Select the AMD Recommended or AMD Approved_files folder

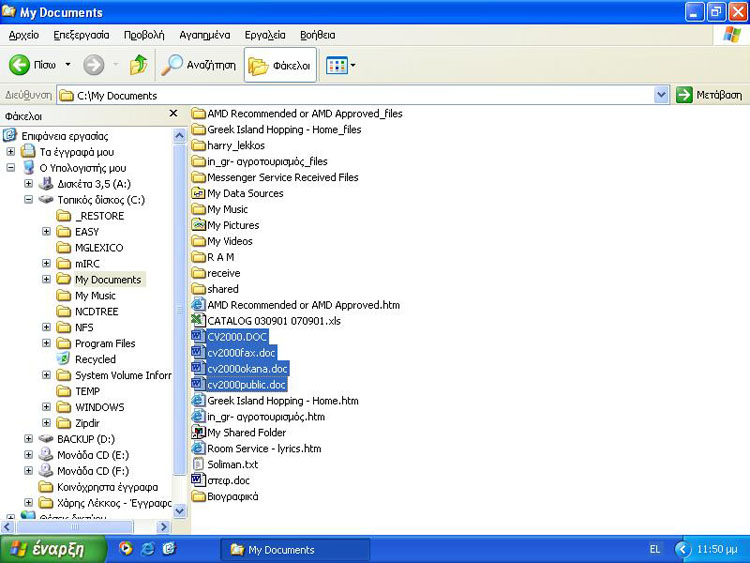pyautogui.click(x=297, y=114)
